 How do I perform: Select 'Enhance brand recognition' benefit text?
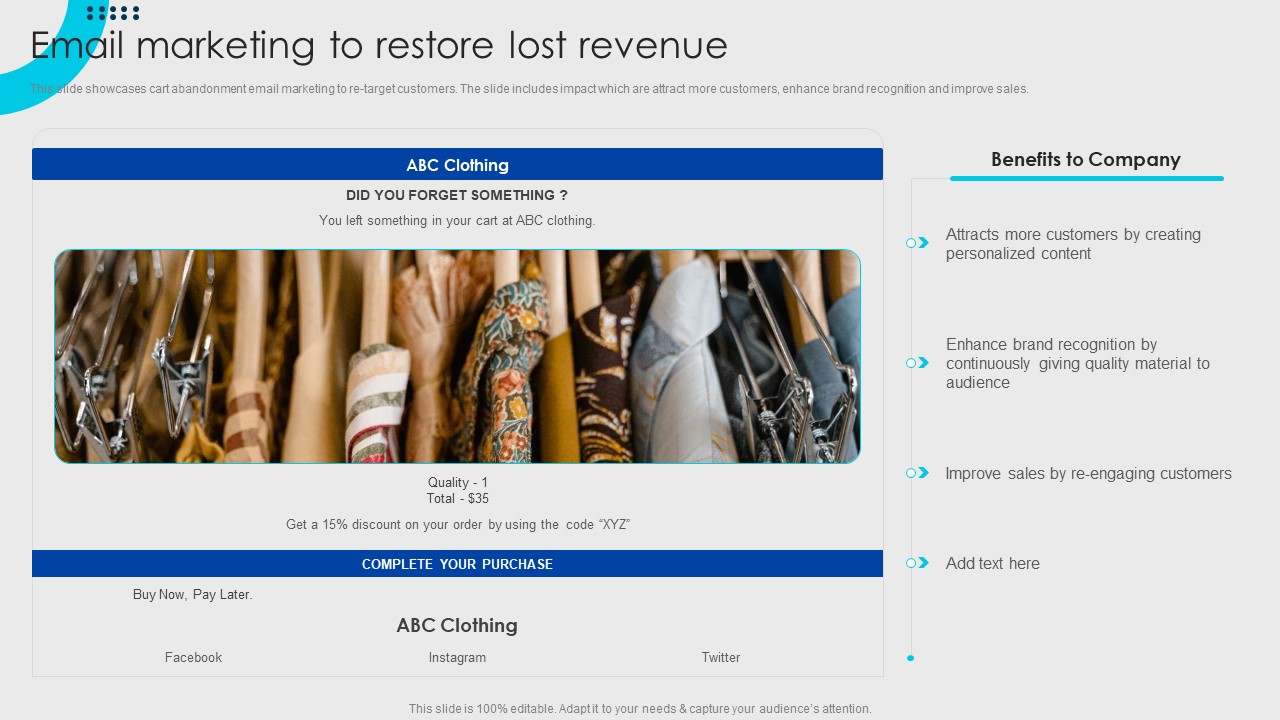1078,363
